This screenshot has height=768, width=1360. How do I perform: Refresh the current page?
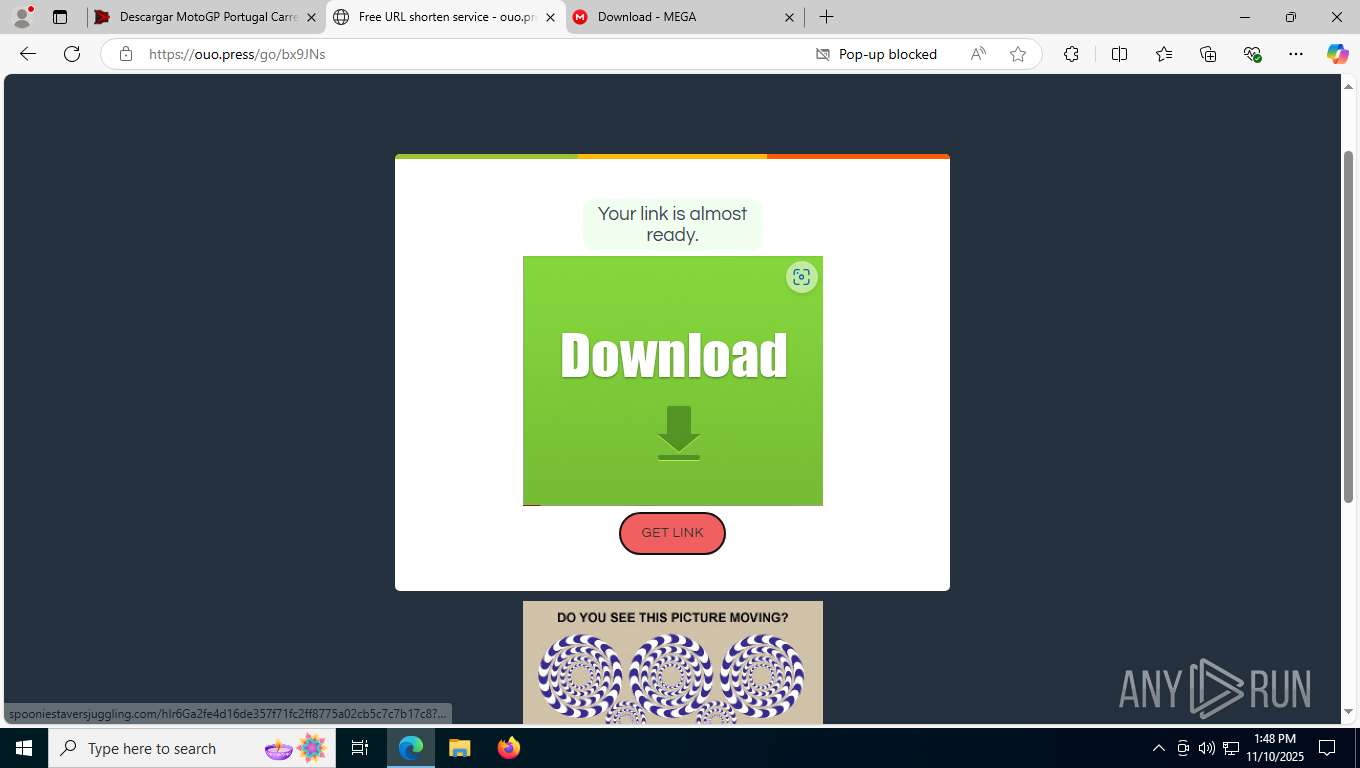pos(72,54)
